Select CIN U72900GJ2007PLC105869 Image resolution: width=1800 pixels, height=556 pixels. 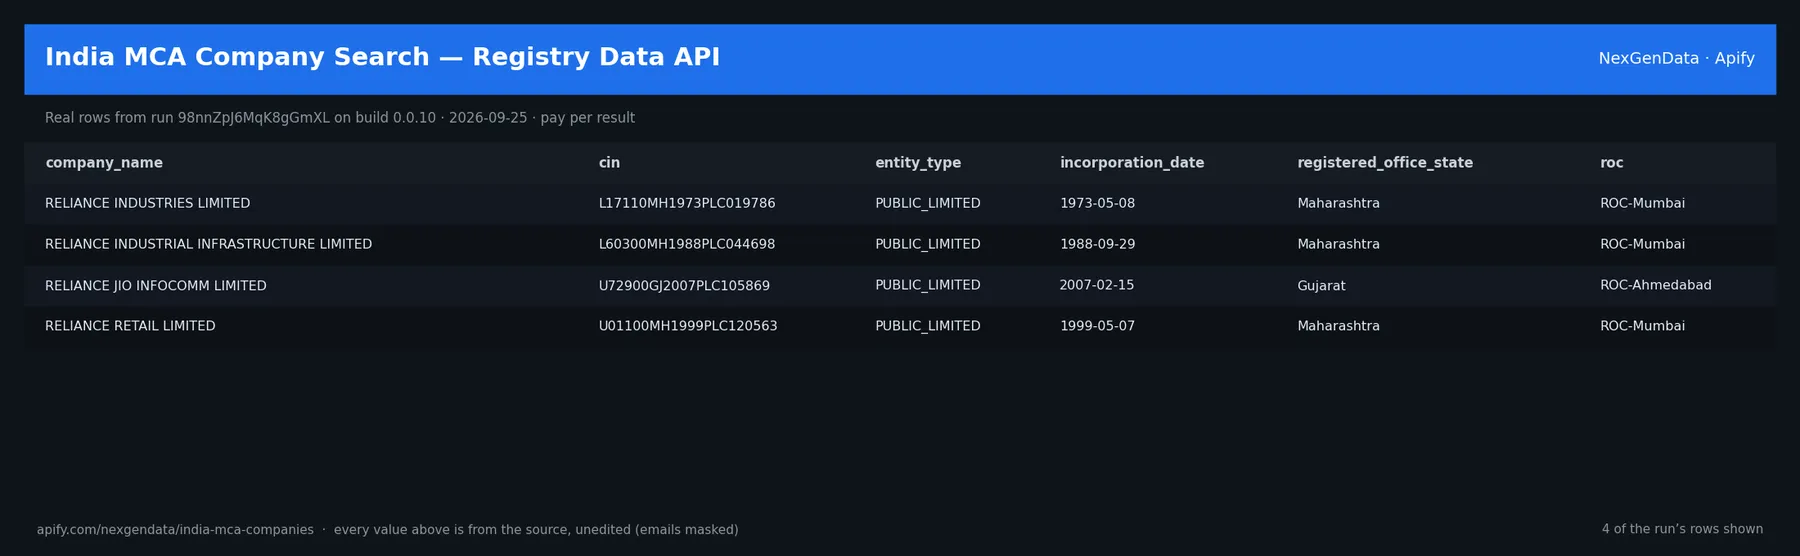click(x=684, y=286)
